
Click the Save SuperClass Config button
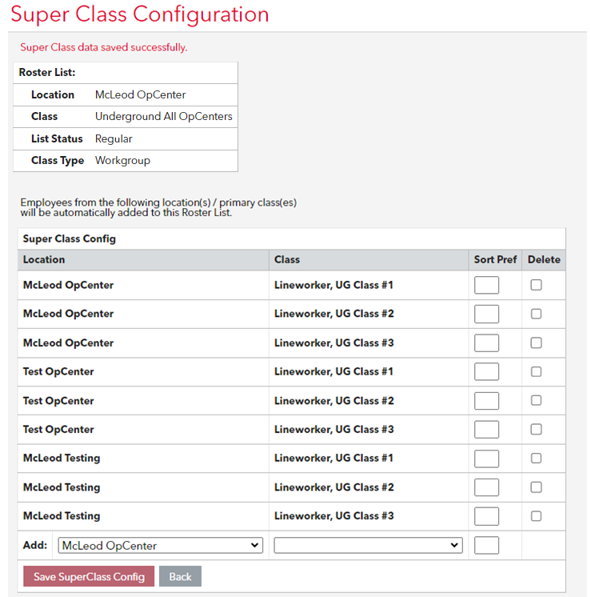tap(89, 576)
